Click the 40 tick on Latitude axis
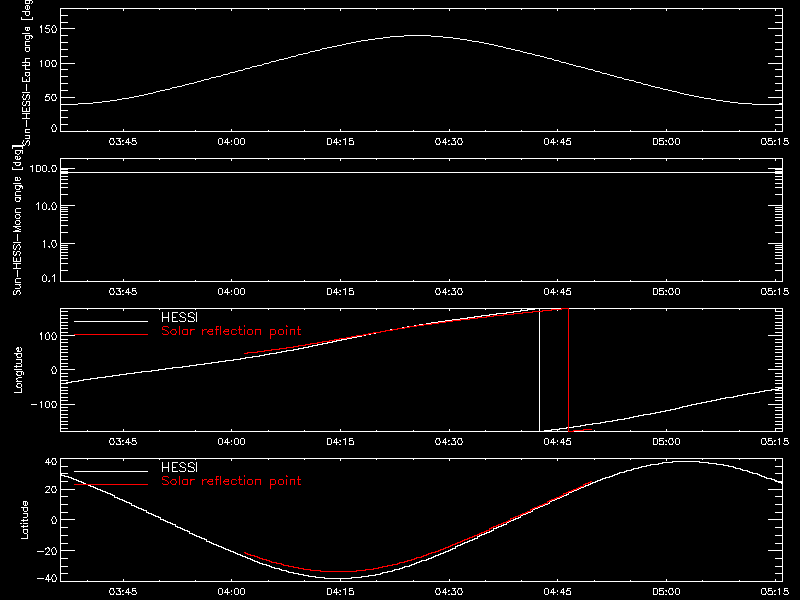The image size is (800, 600). 51,462
